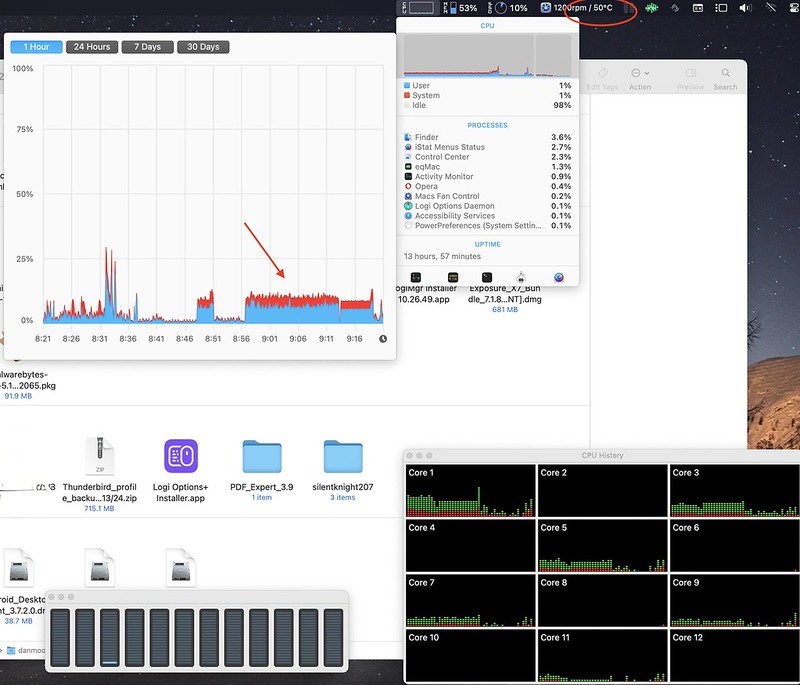Select silentknight207 folder
The width and height of the screenshot is (800, 685).
click(343, 469)
